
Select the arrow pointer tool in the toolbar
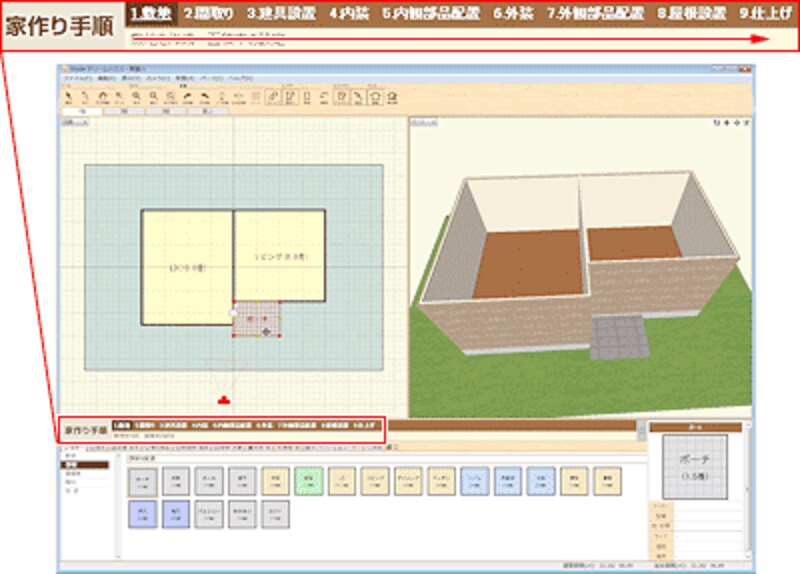[x=66, y=95]
